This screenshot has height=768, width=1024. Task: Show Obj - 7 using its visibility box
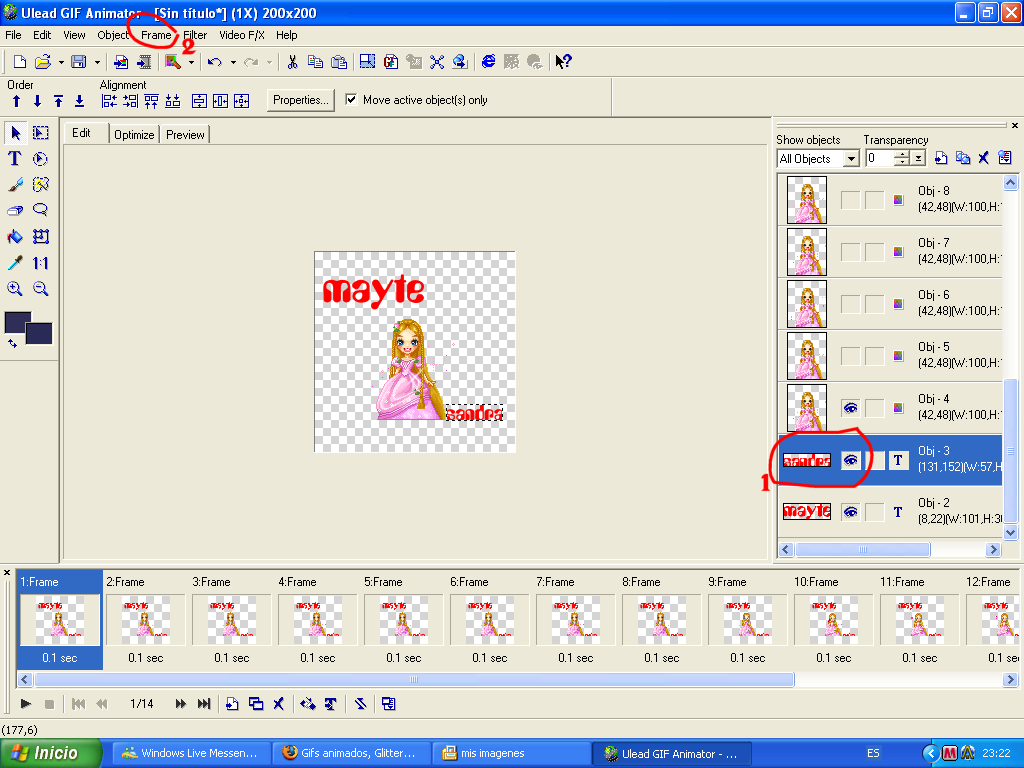[850, 252]
